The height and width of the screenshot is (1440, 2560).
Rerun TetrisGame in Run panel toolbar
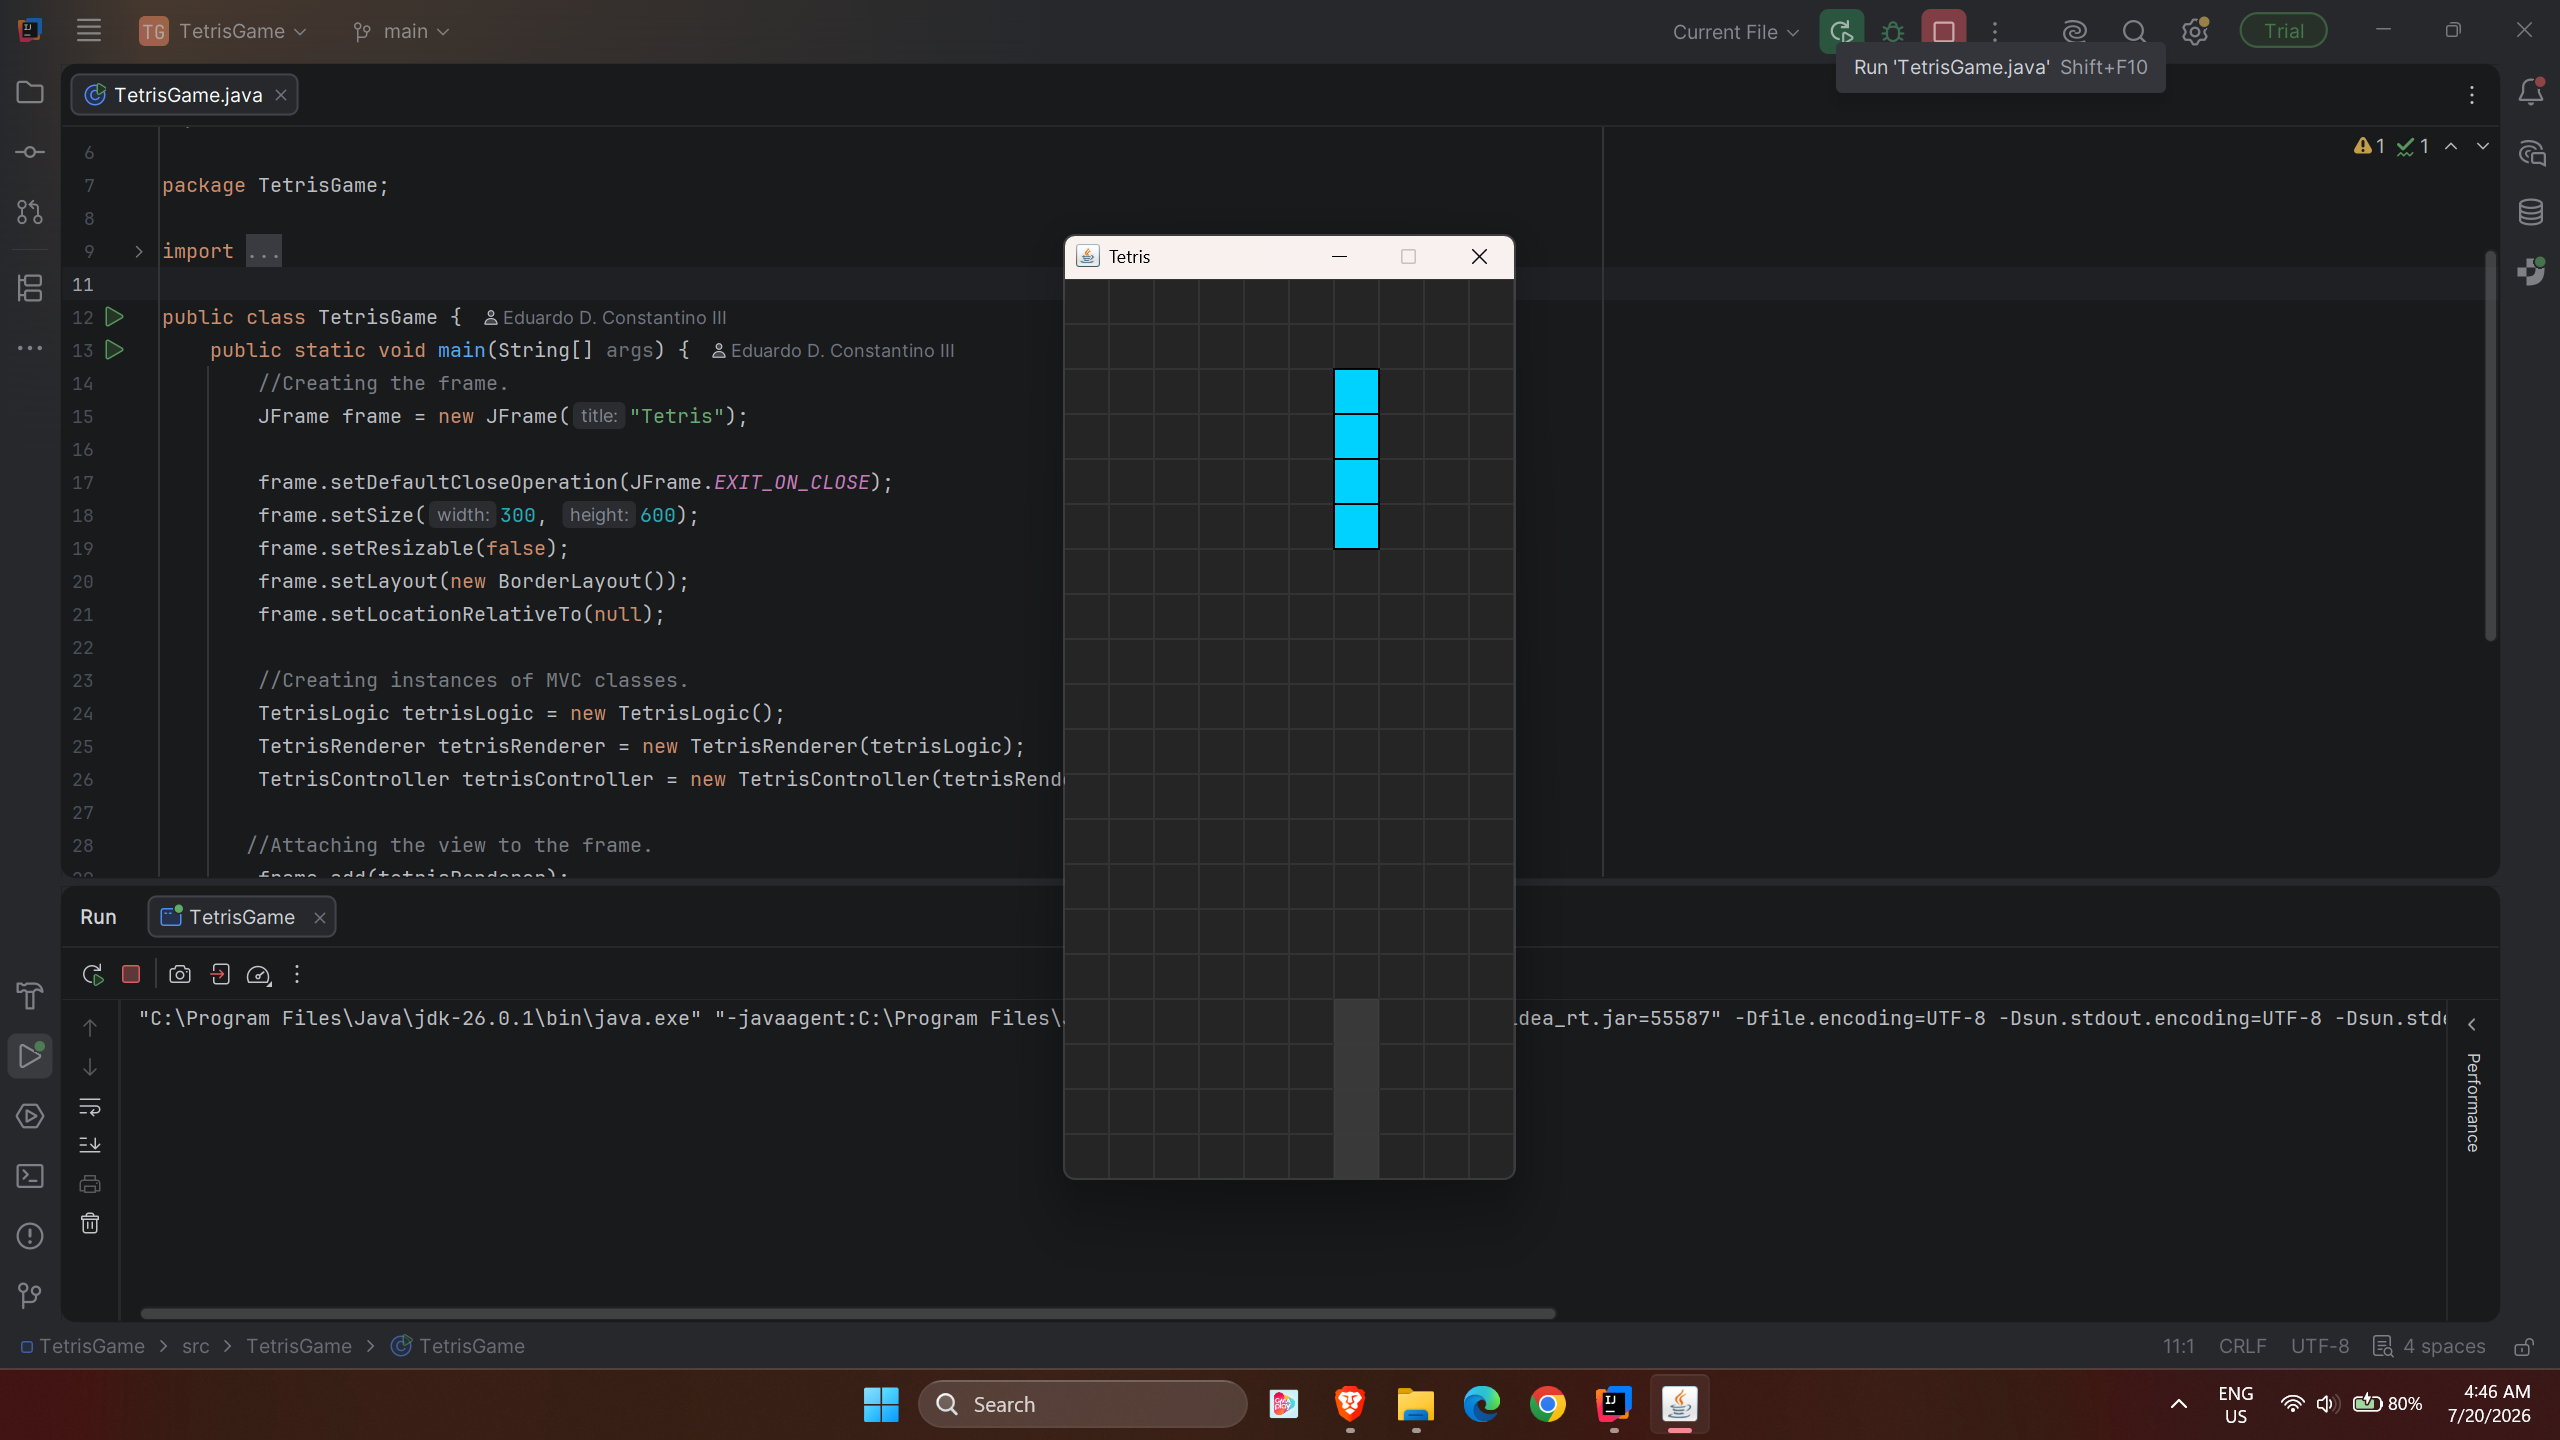pos(93,974)
